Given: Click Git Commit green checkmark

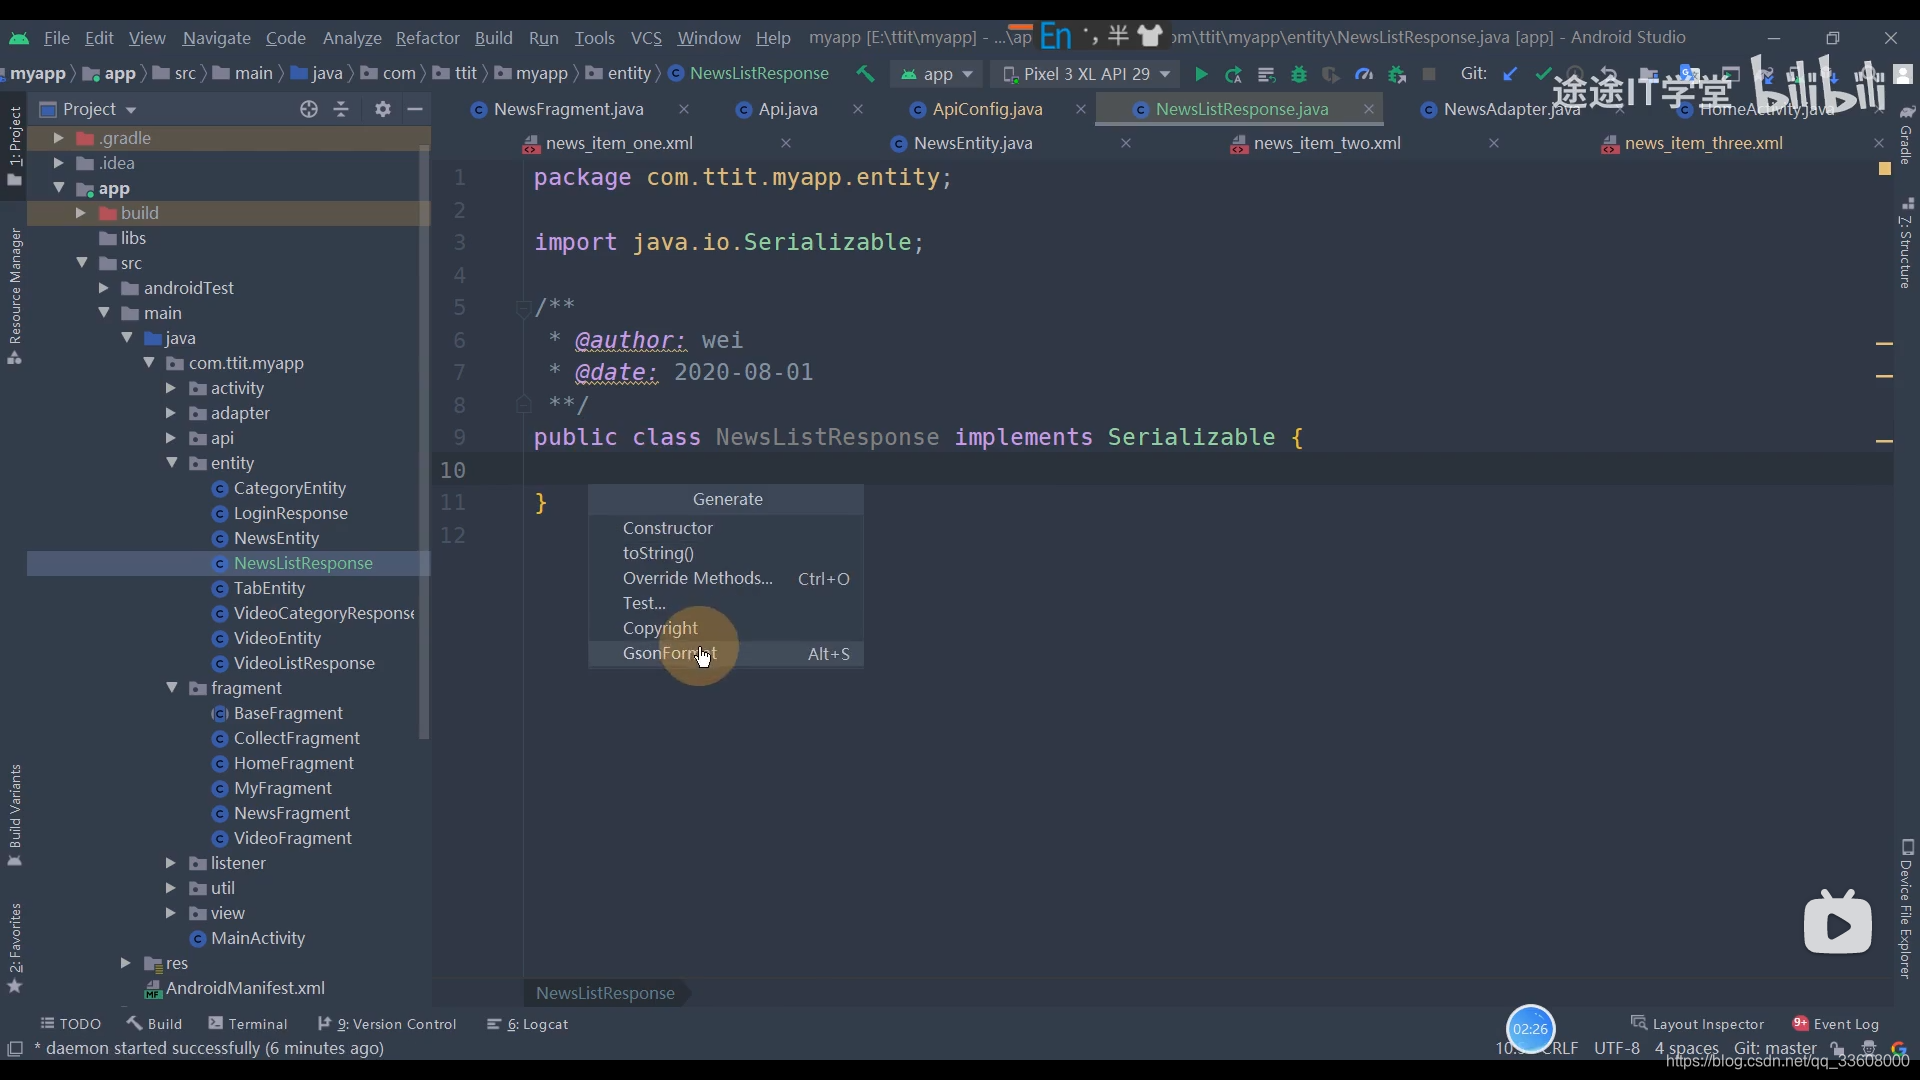Looking at the screenshot, I should [1543, 74].
